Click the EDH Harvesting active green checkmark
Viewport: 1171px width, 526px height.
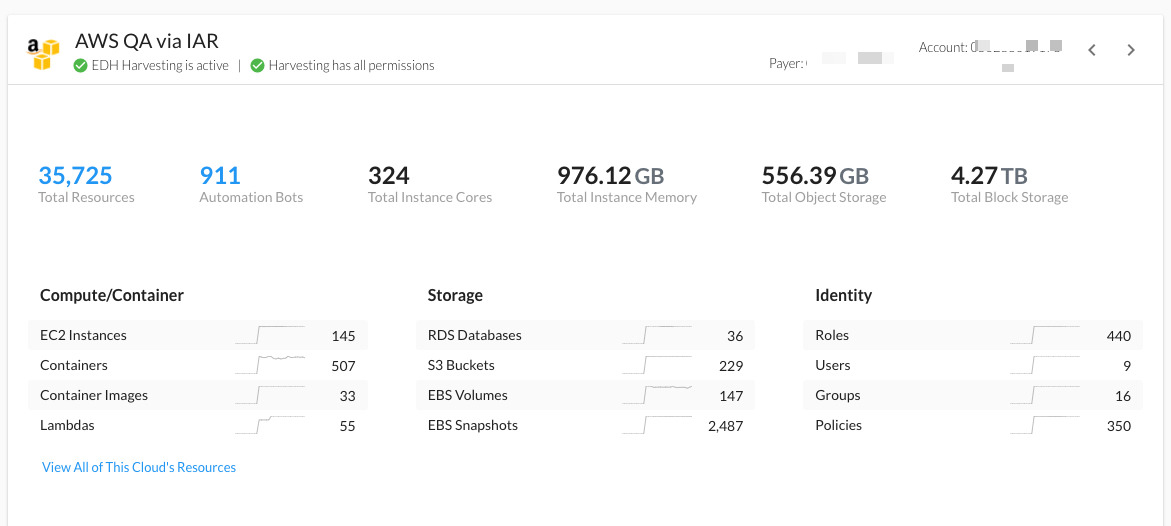pos(81,66)
